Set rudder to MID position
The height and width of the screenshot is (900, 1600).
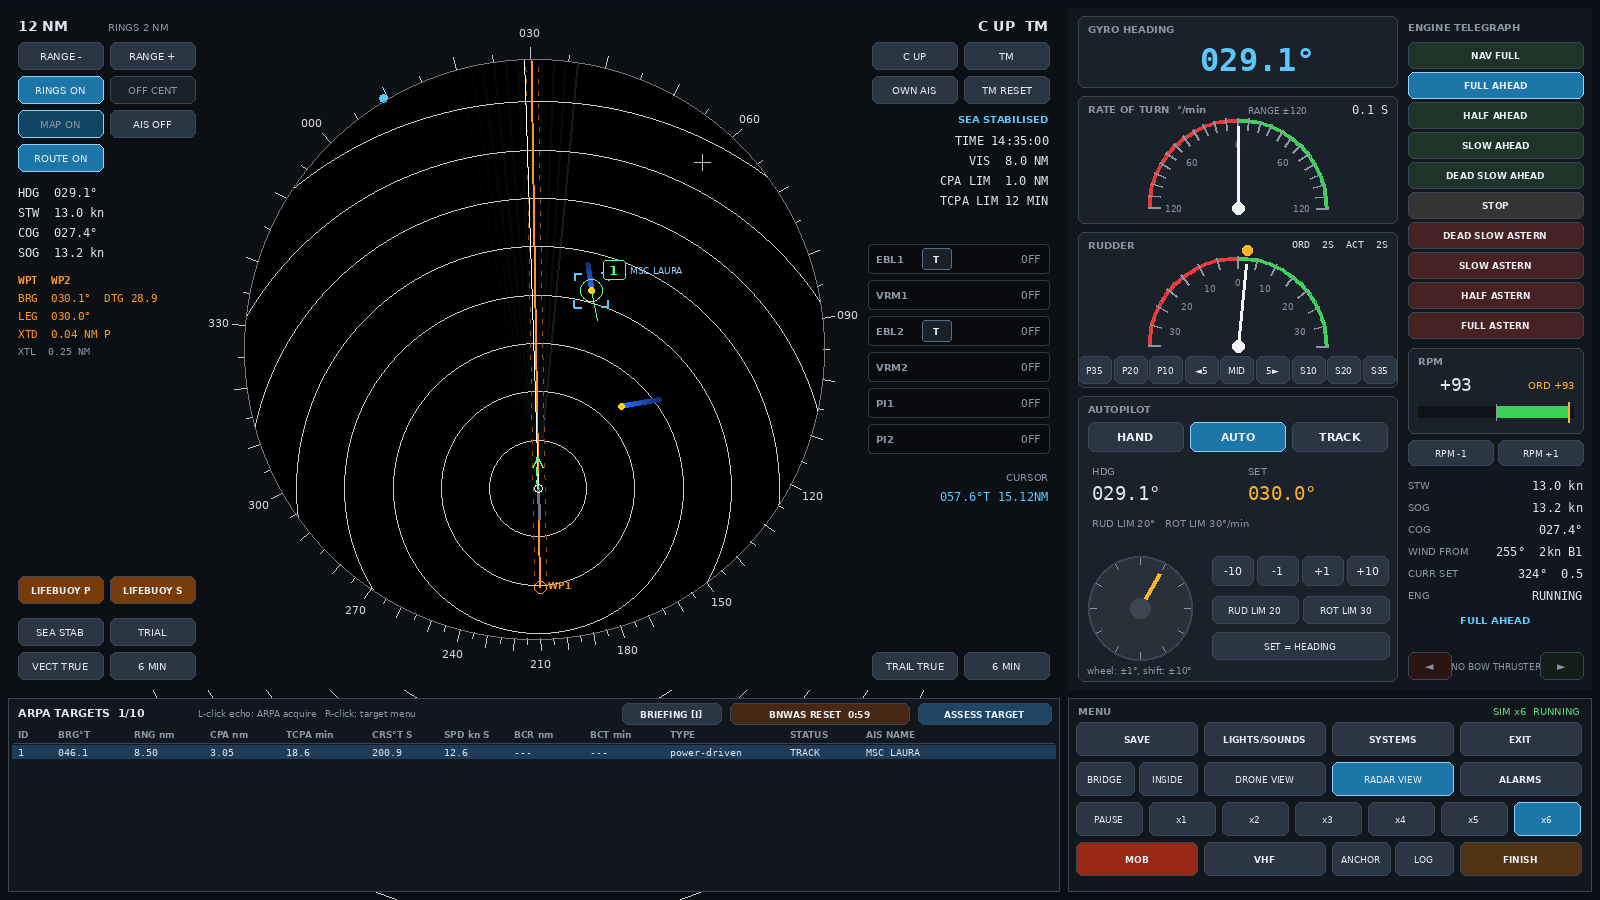pos(1236,370)
